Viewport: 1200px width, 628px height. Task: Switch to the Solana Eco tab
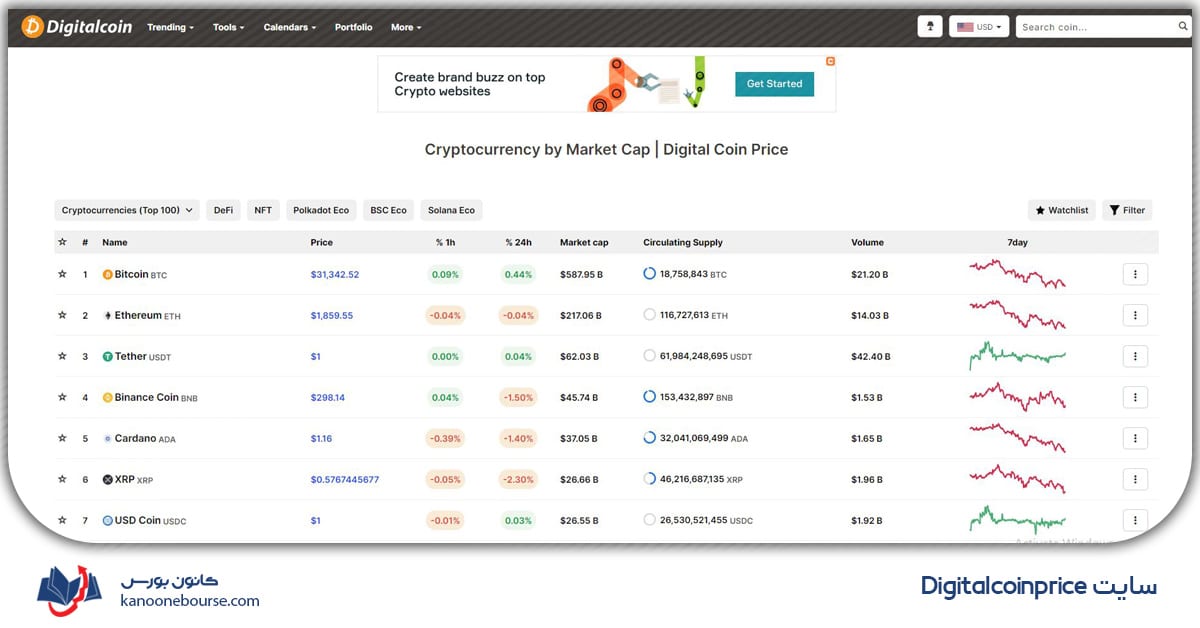(x=451, y=210)
